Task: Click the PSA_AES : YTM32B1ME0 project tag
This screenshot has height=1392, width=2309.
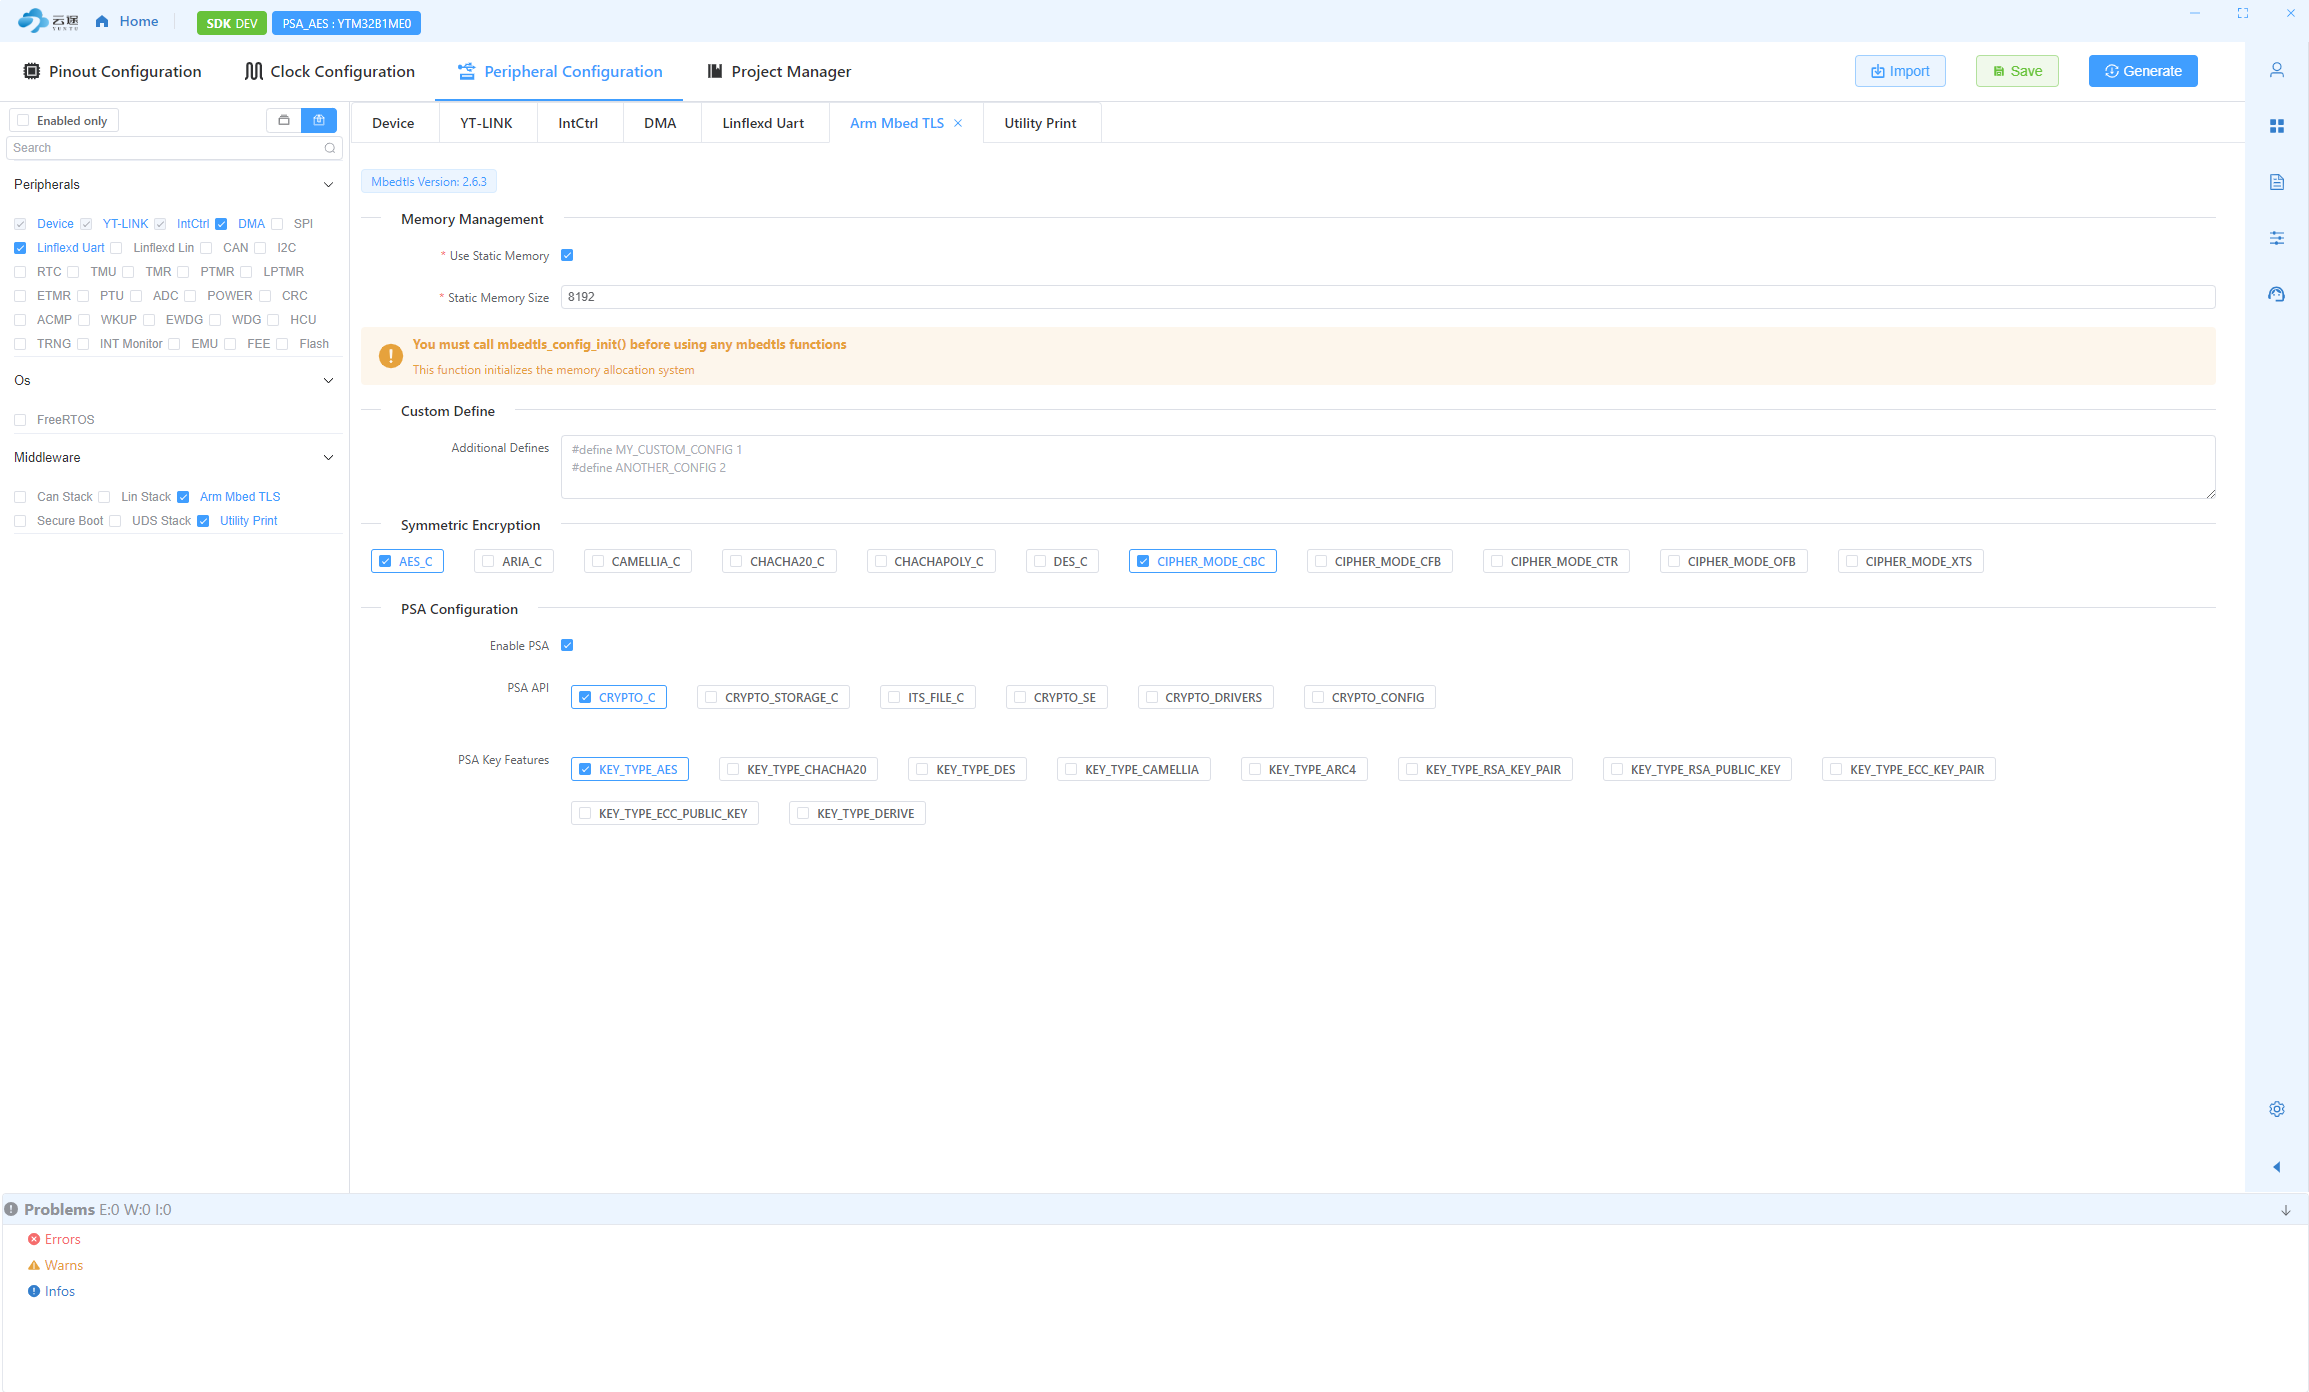Action: point(346,23)
